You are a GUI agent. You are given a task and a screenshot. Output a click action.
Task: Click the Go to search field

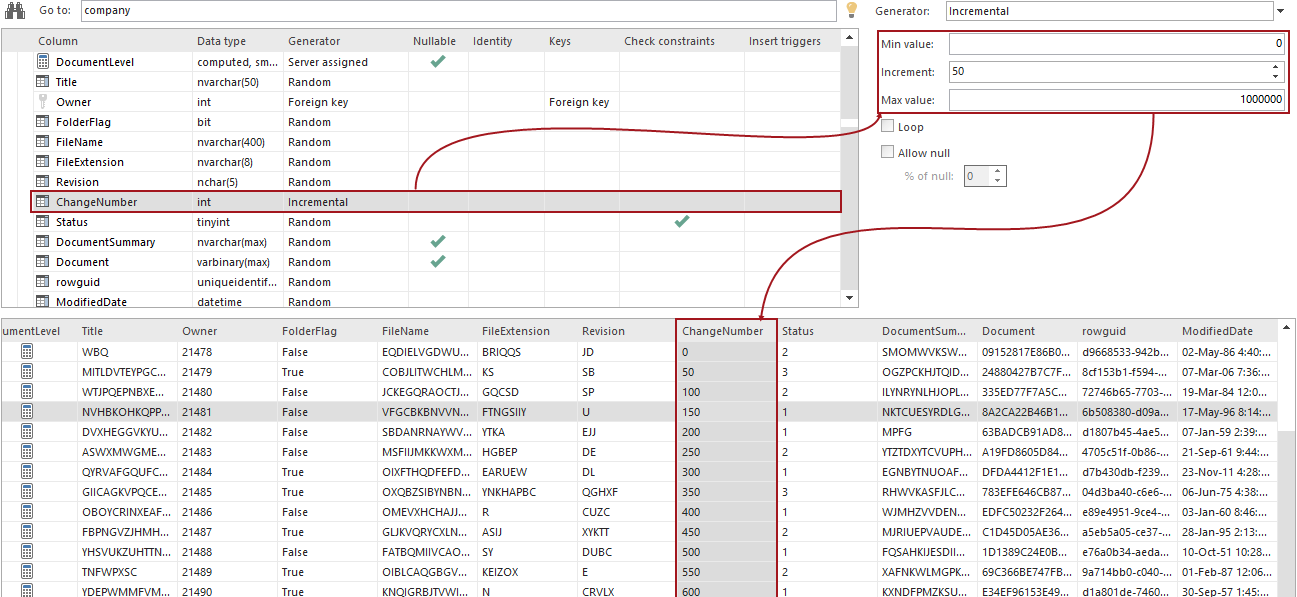click(458, 11)
